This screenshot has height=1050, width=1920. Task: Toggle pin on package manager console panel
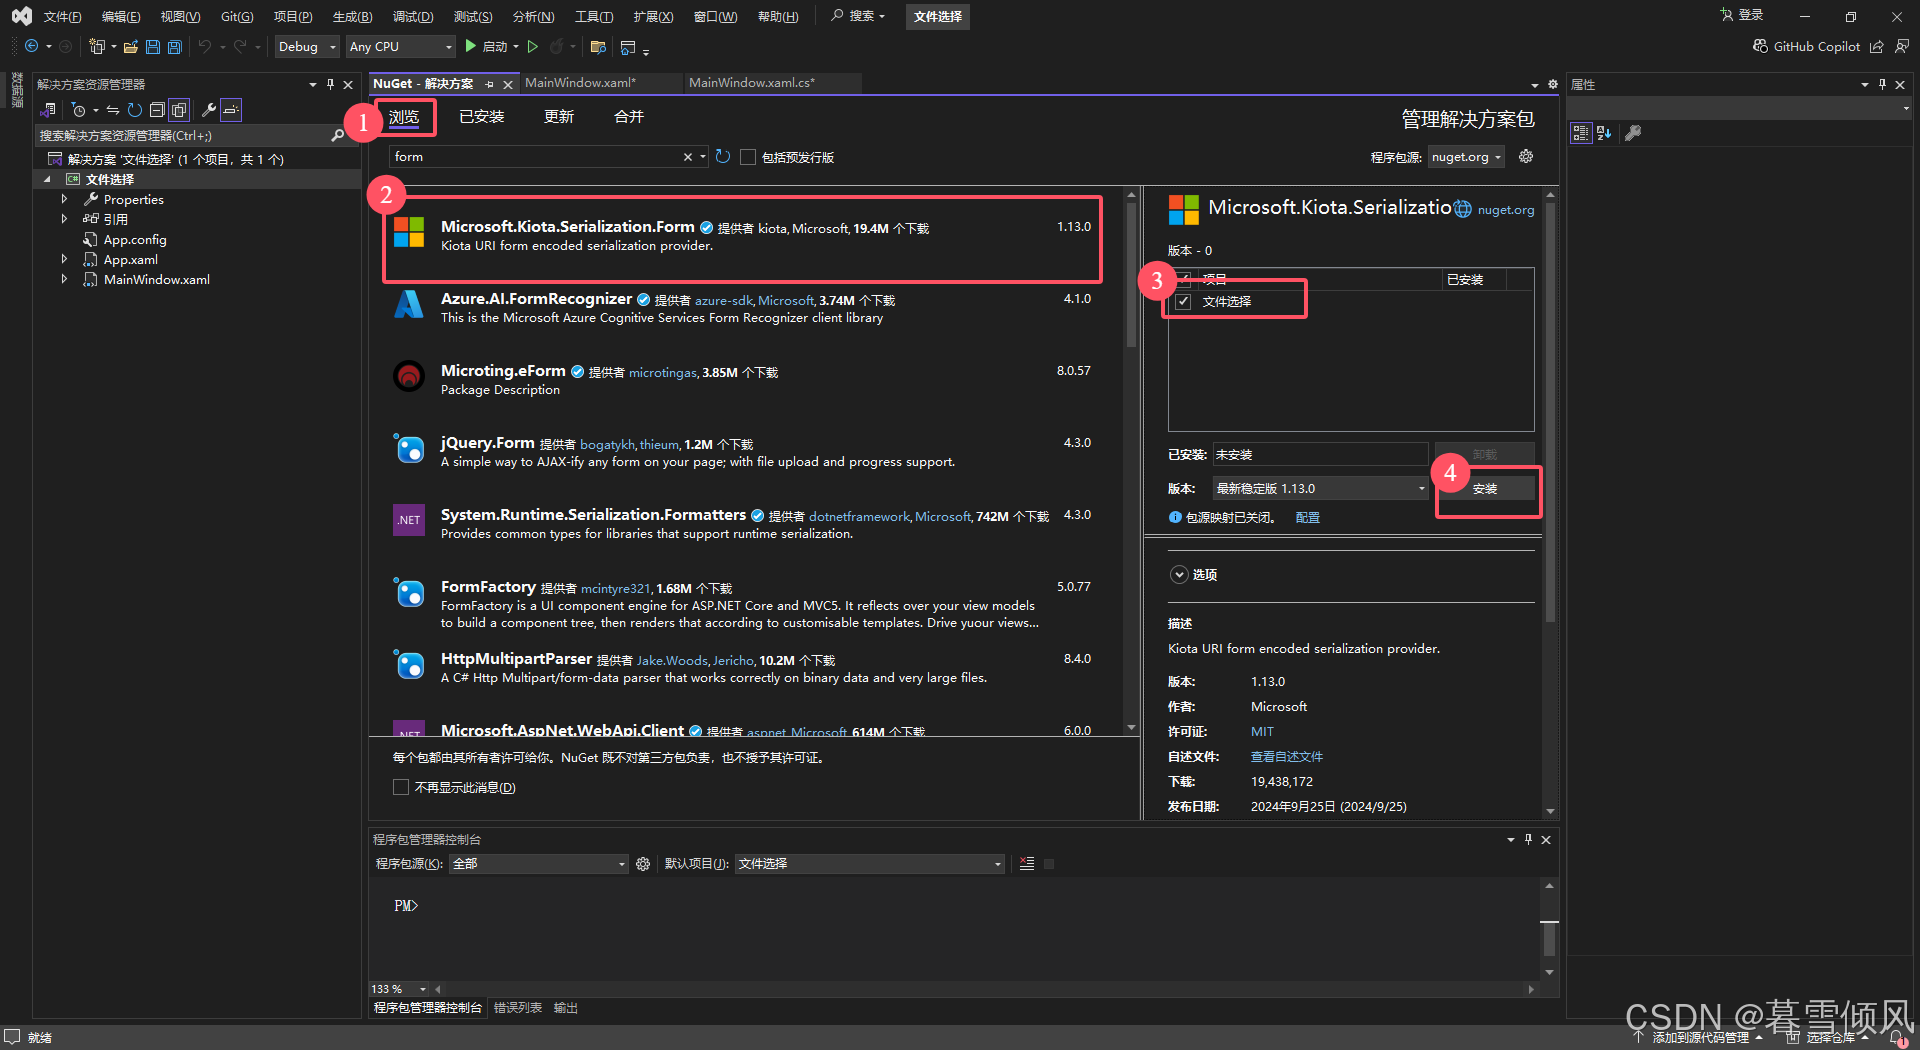pos(1528,839)
